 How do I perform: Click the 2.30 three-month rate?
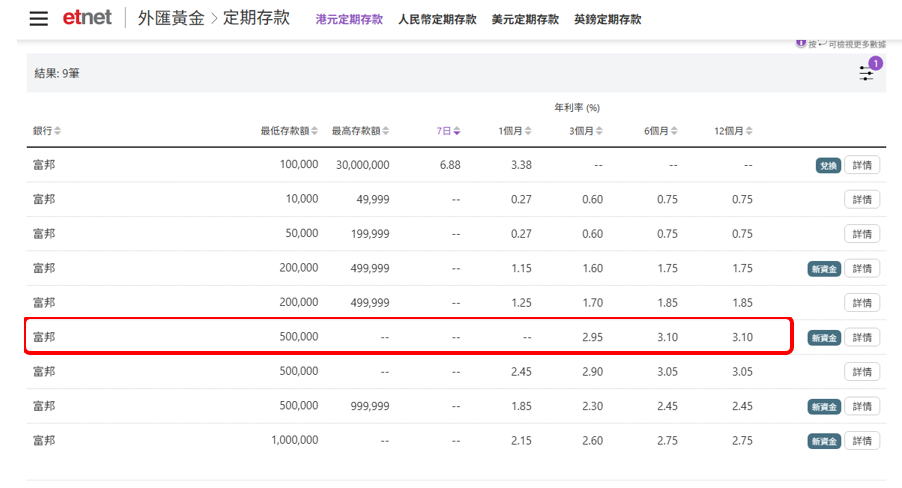[x=593, y=406]
